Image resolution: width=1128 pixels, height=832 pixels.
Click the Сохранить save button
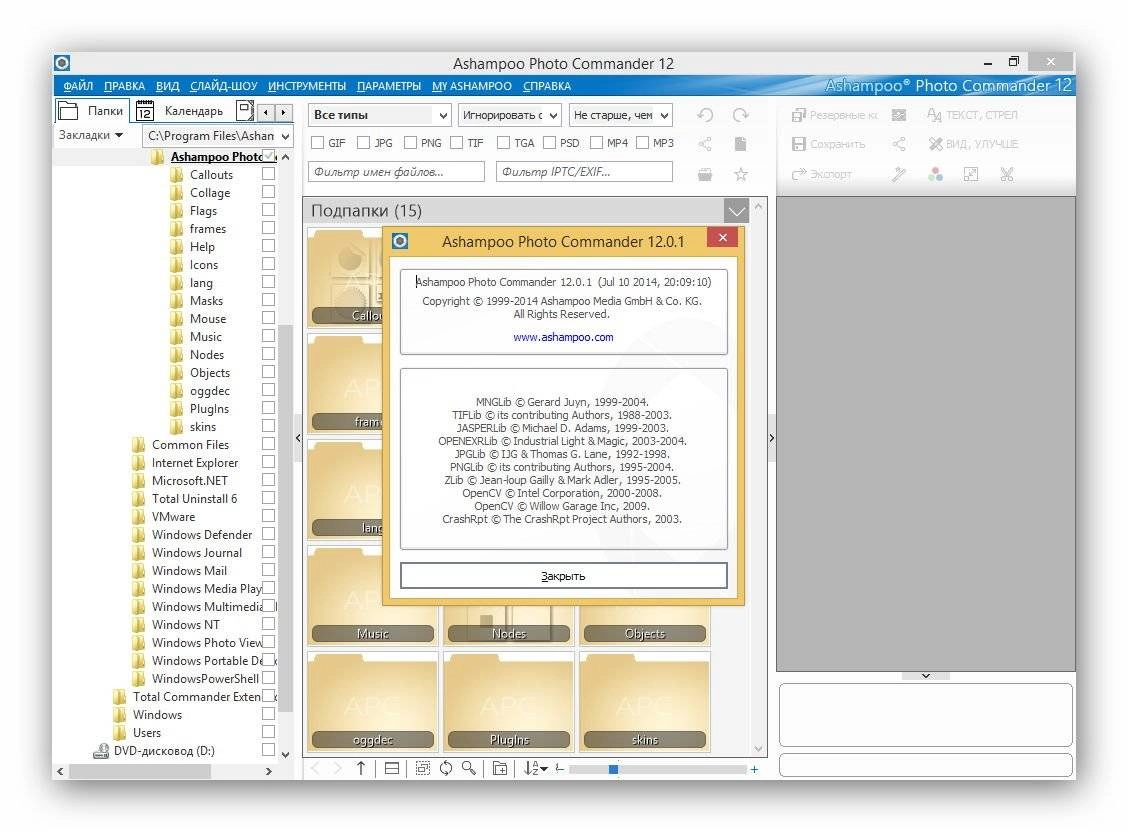pyautogui.click(x=829, y=145)
